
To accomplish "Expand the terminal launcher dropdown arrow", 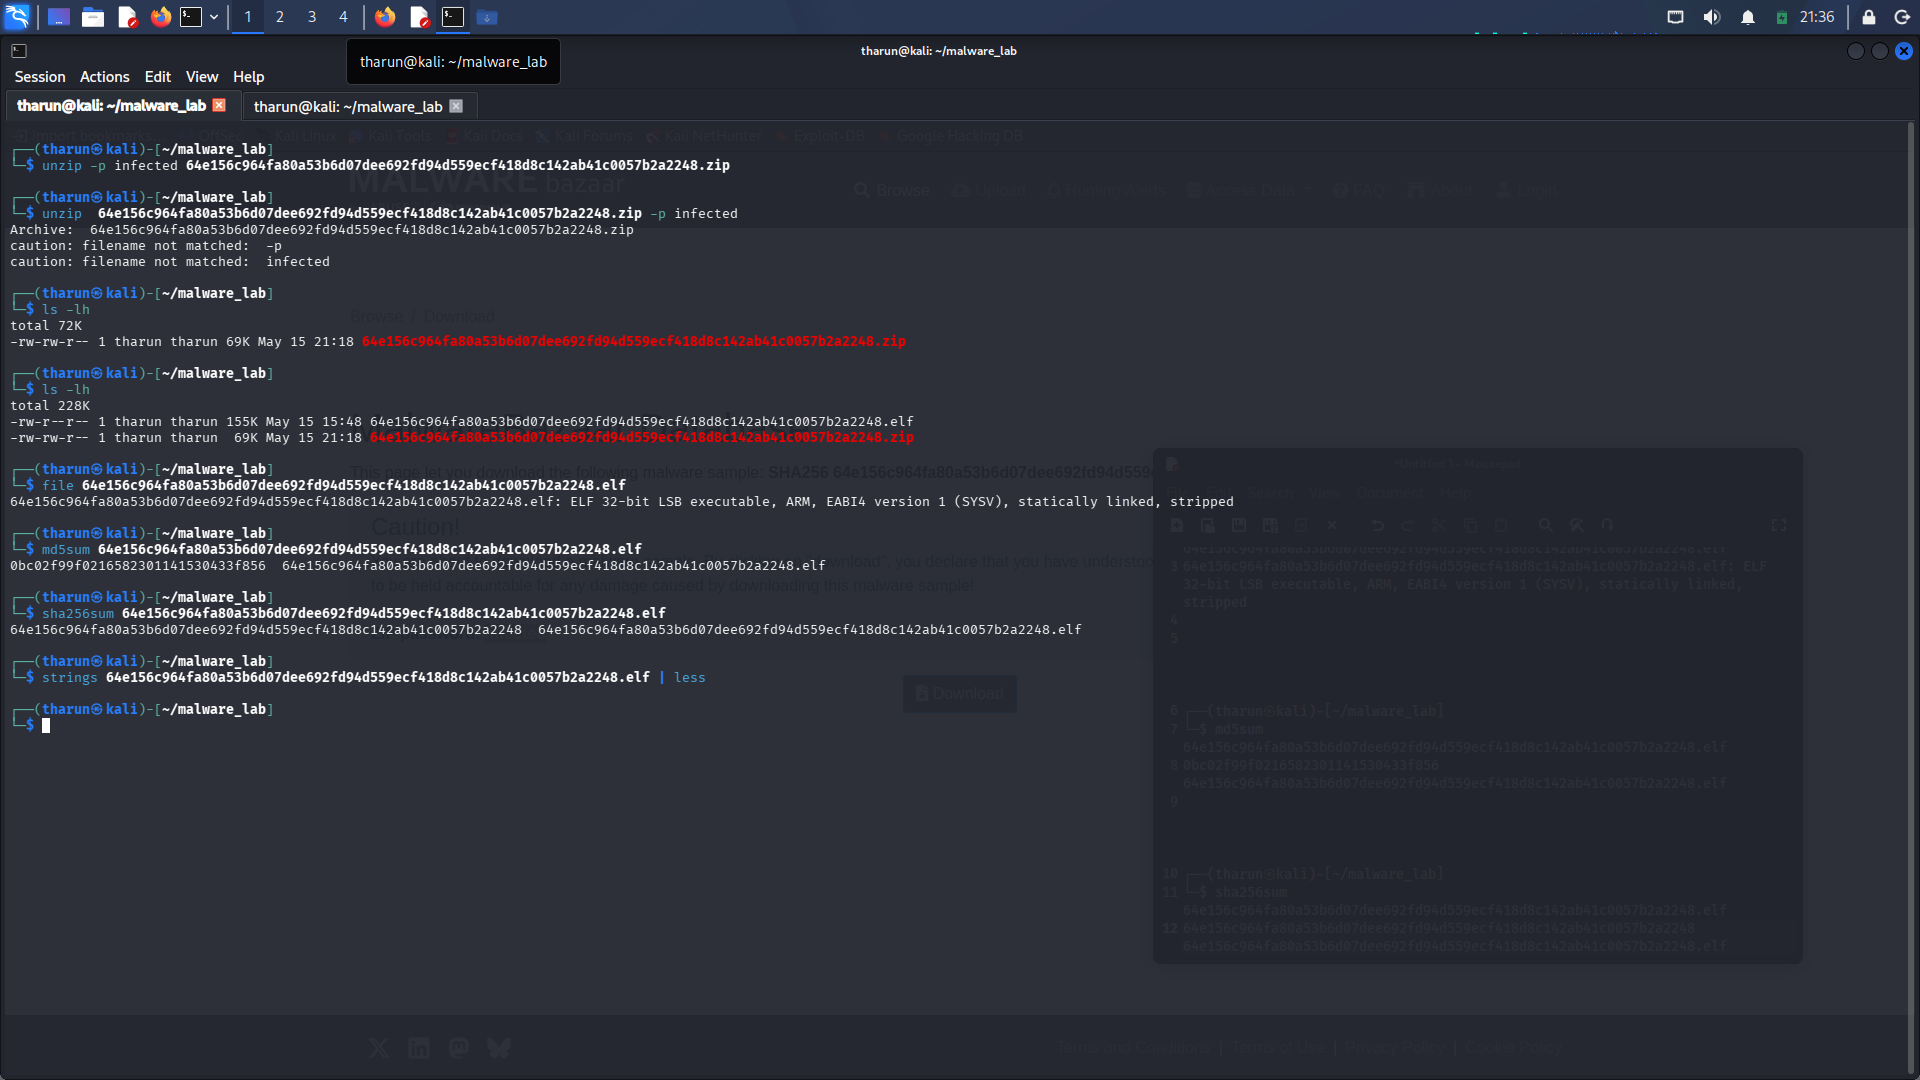I will (214, 17).
